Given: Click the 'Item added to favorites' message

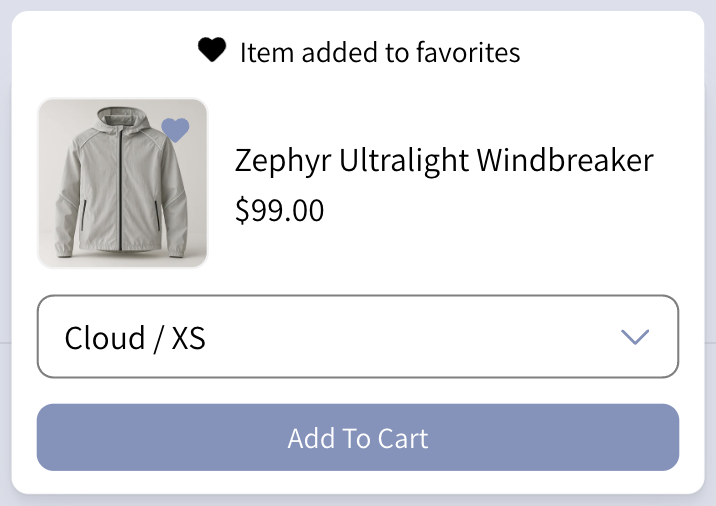Looking at the screenshot, I should [x=380, y=51].
